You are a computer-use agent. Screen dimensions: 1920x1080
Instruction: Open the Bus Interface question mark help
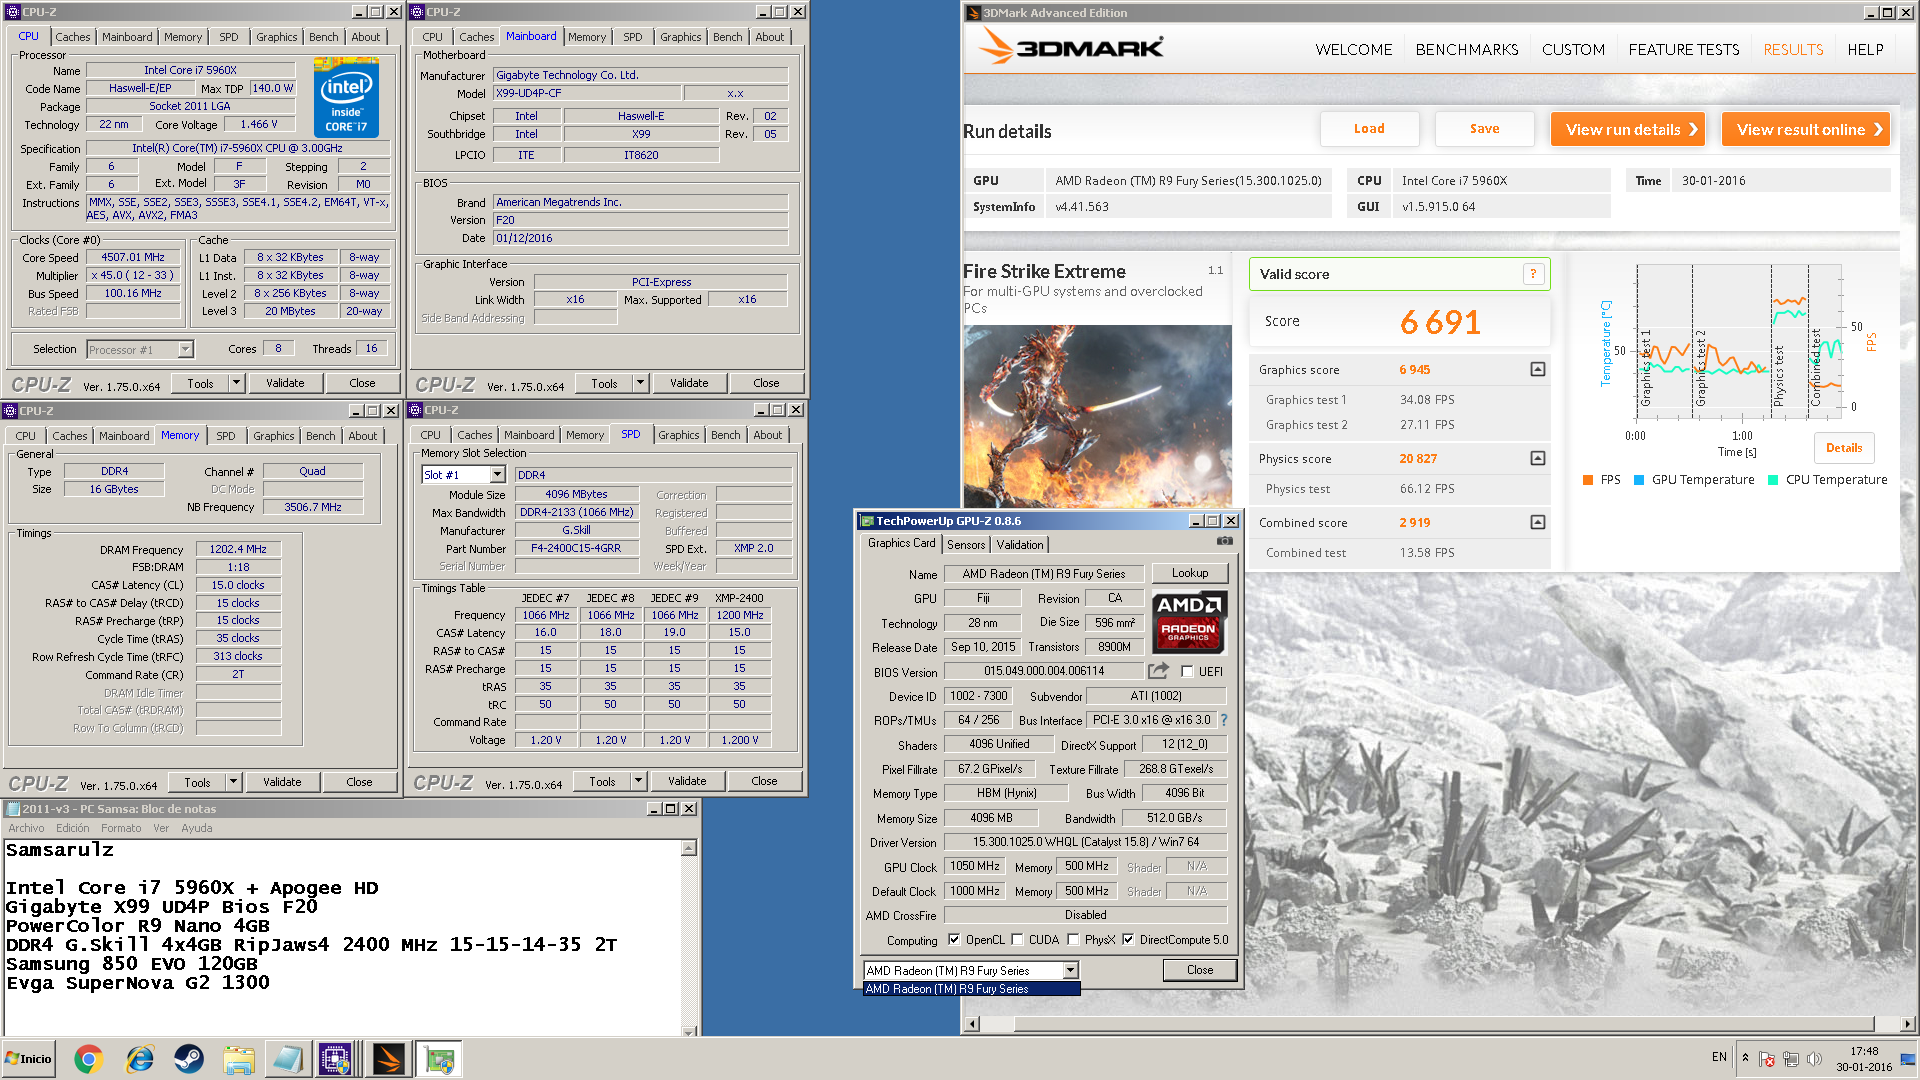tap(1224, 720)
